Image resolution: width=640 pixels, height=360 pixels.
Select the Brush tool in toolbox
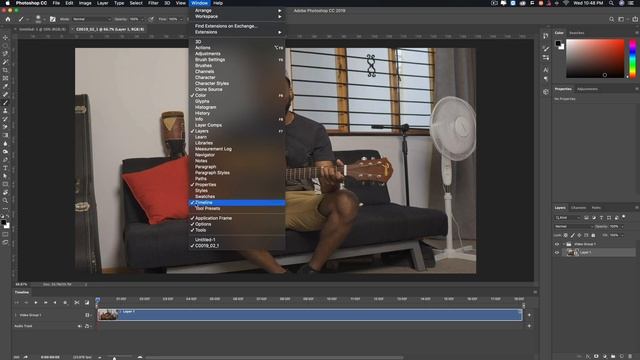pos(5,103)
